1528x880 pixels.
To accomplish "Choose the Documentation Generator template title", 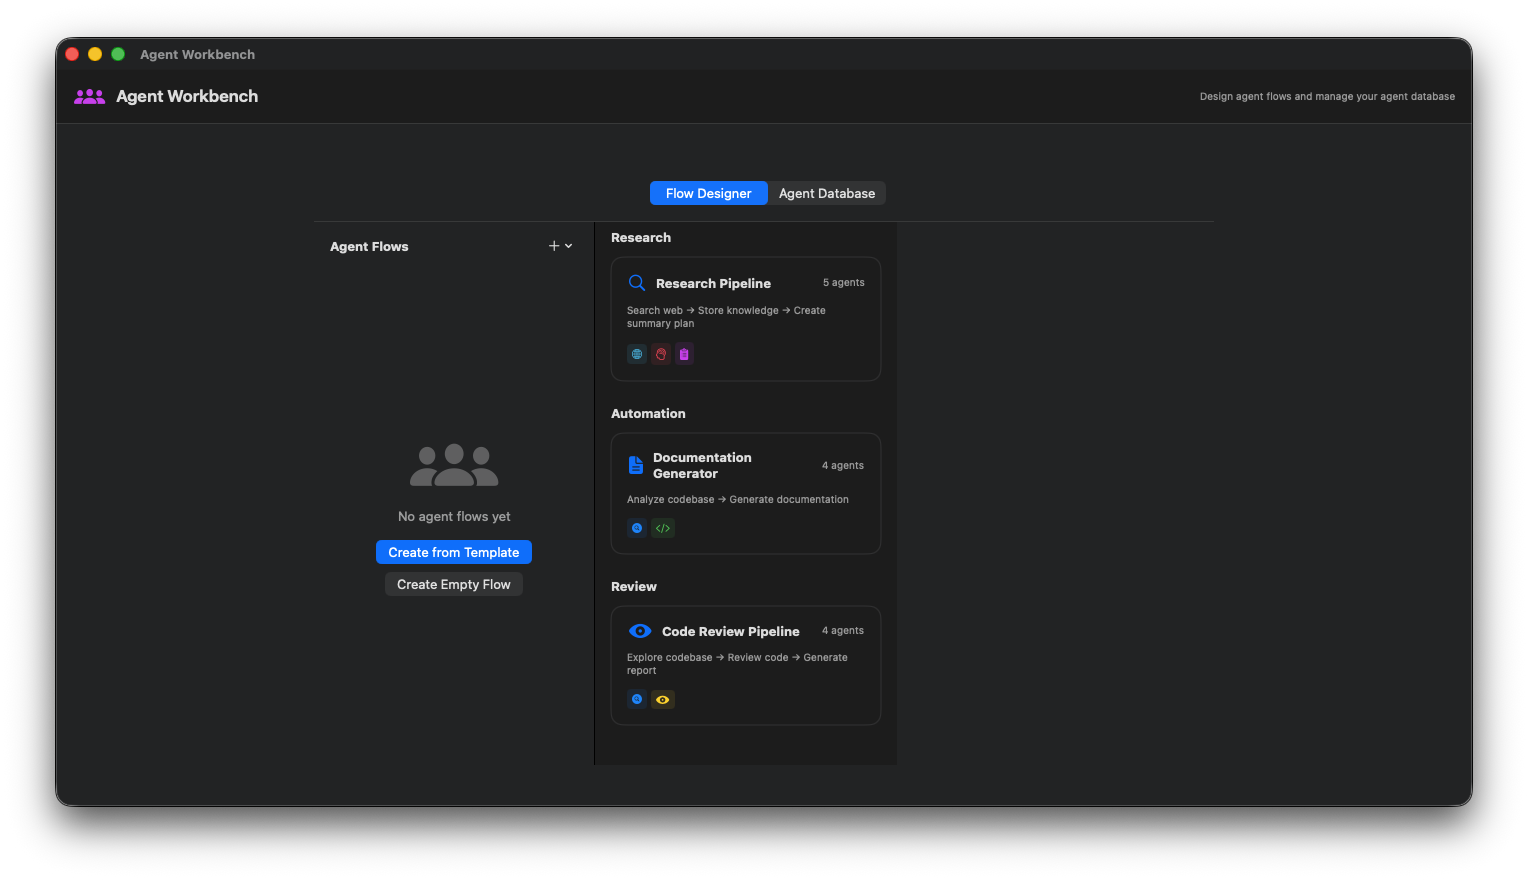I will pyautogui.click(x=702, y=465).
